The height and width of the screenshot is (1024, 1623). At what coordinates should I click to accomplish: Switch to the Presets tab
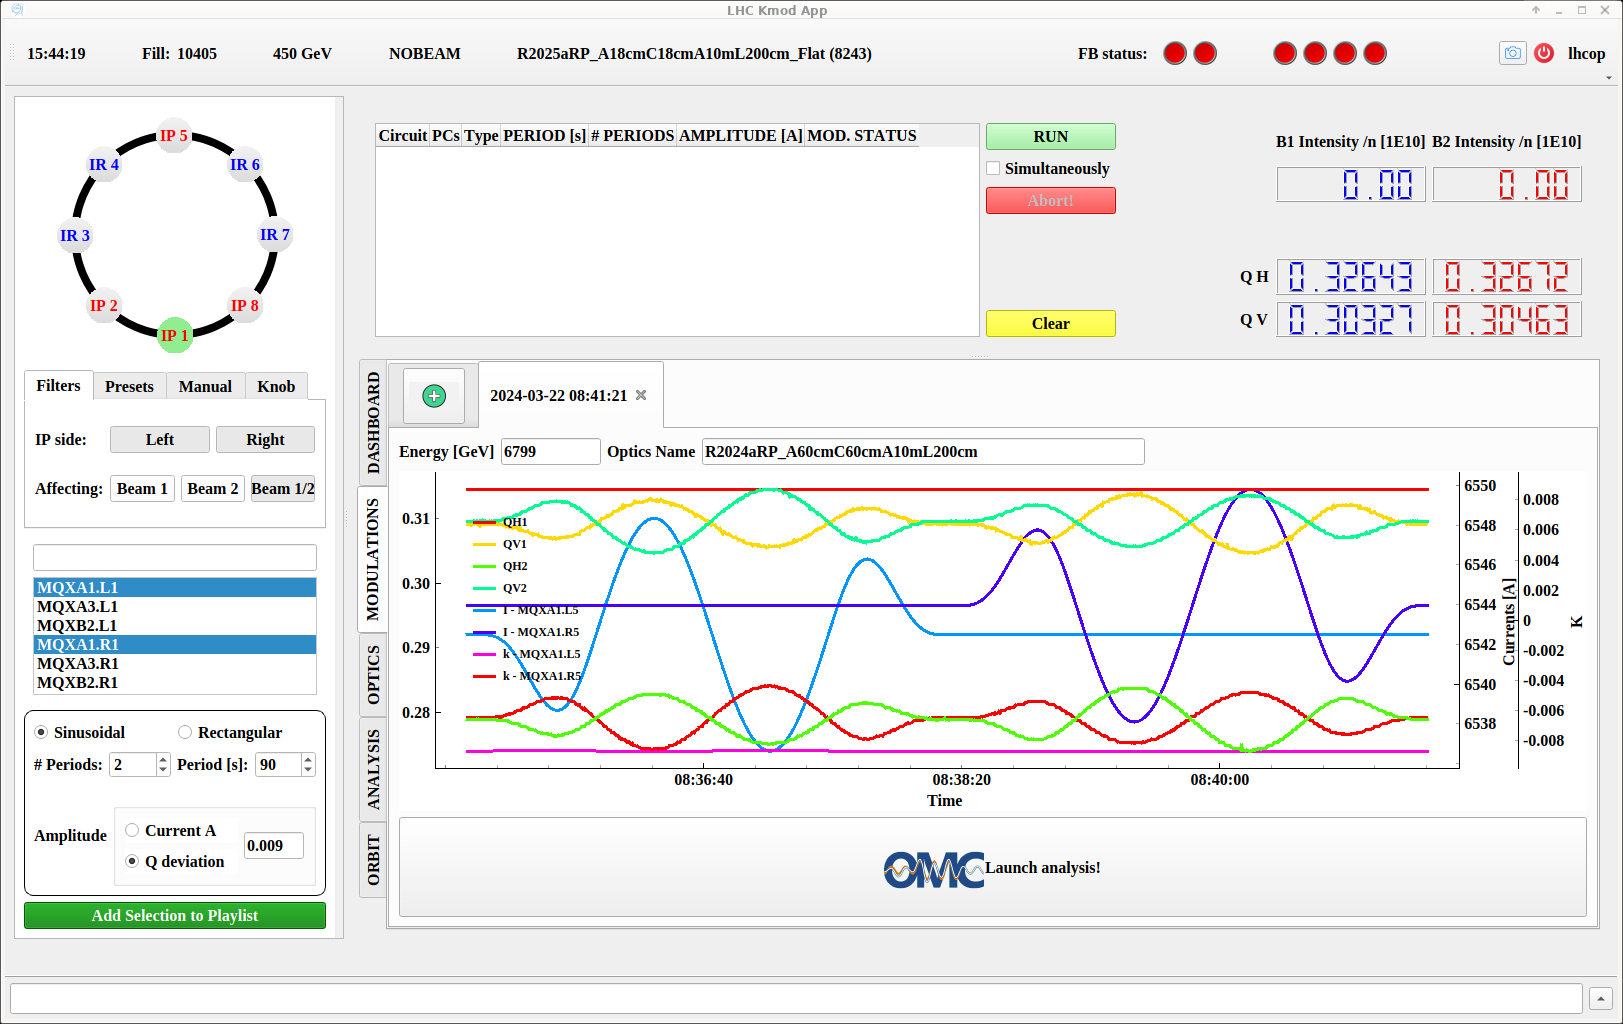129,386
